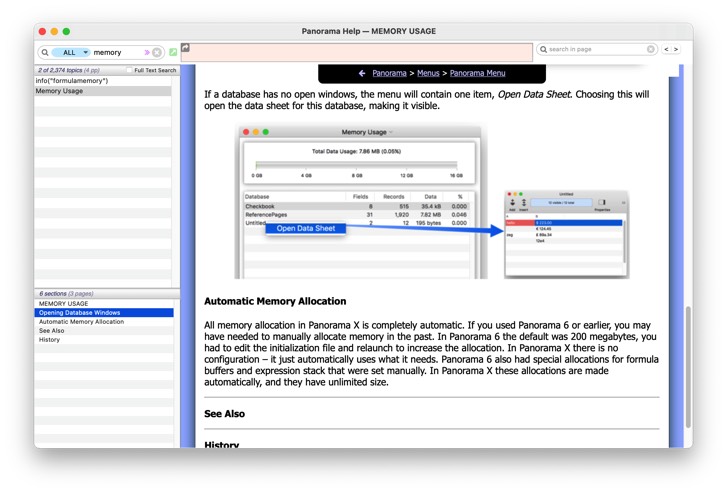727x493 pixels.
Task: Click the magnifying glass in the topic search field
Action: (45, 52)
